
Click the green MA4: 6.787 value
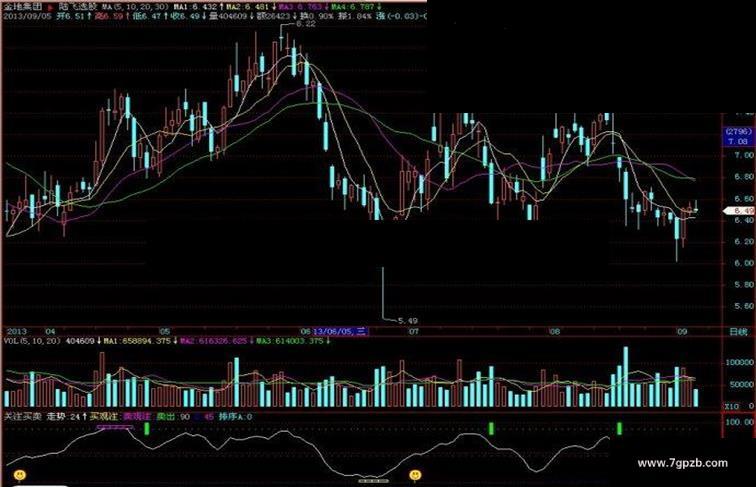[x=355, y=7]
